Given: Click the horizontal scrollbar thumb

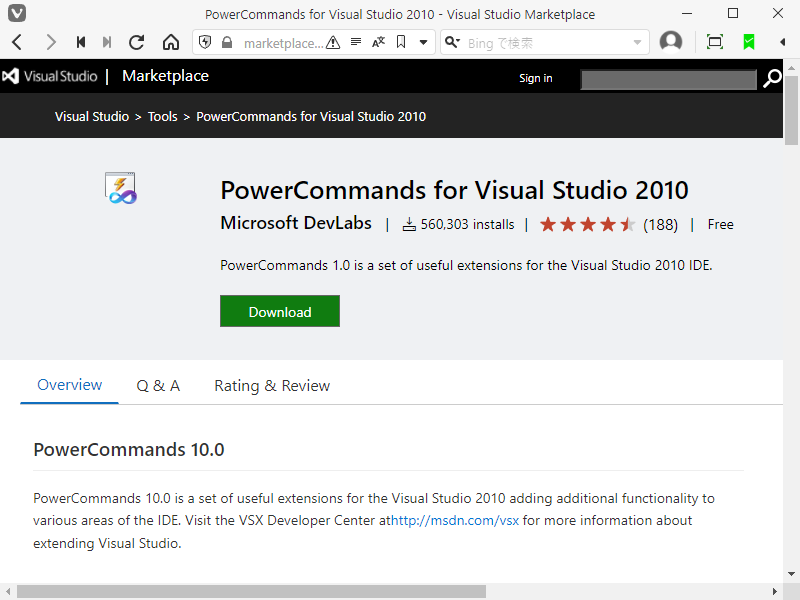Looking at the screenshot, I should (252, 591).
